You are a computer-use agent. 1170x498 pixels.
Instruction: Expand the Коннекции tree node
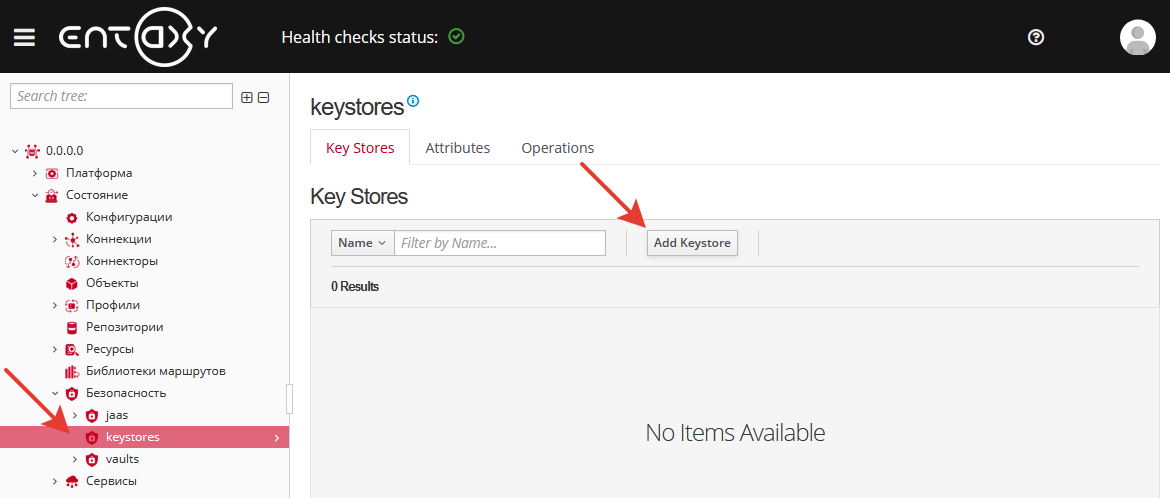[x=54, y=240]
